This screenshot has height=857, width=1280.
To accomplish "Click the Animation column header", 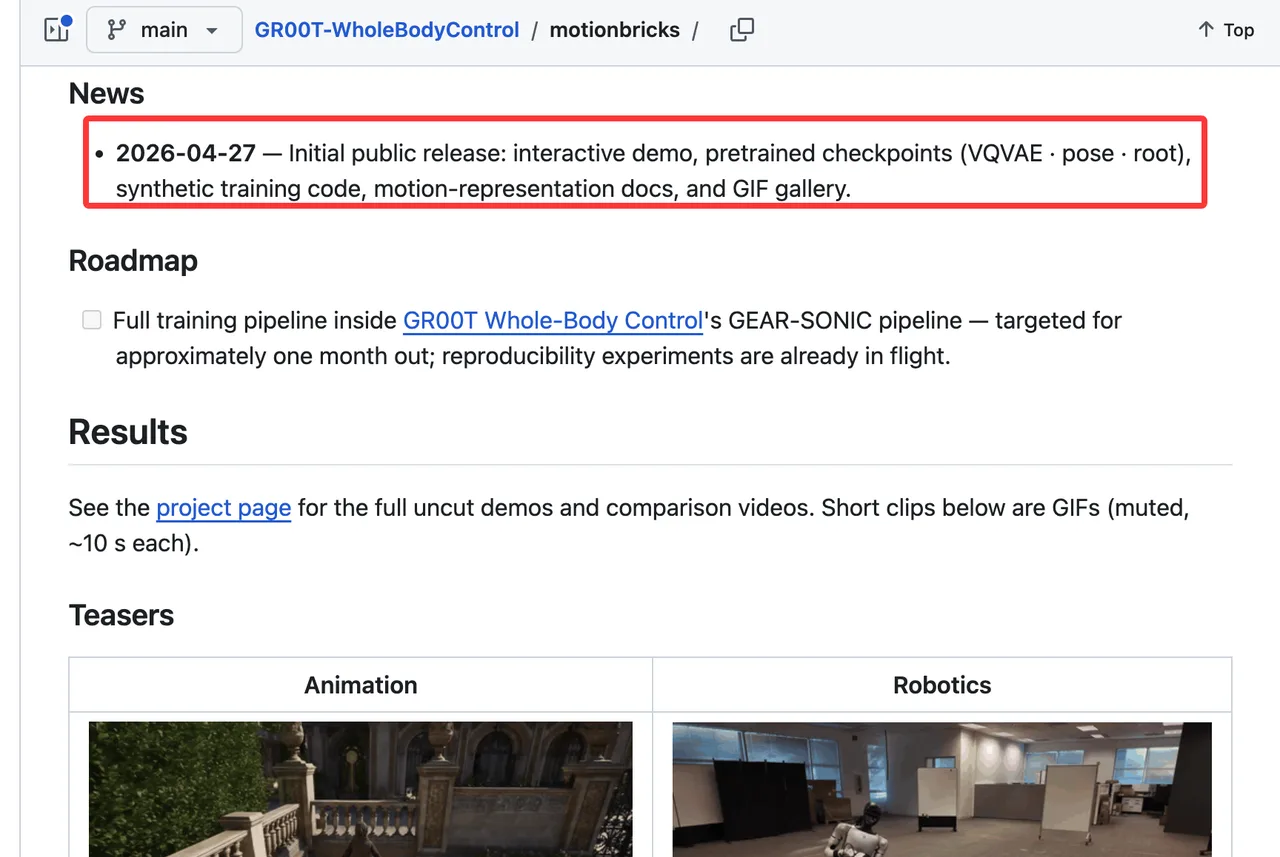I will click(x=361, y=685).
